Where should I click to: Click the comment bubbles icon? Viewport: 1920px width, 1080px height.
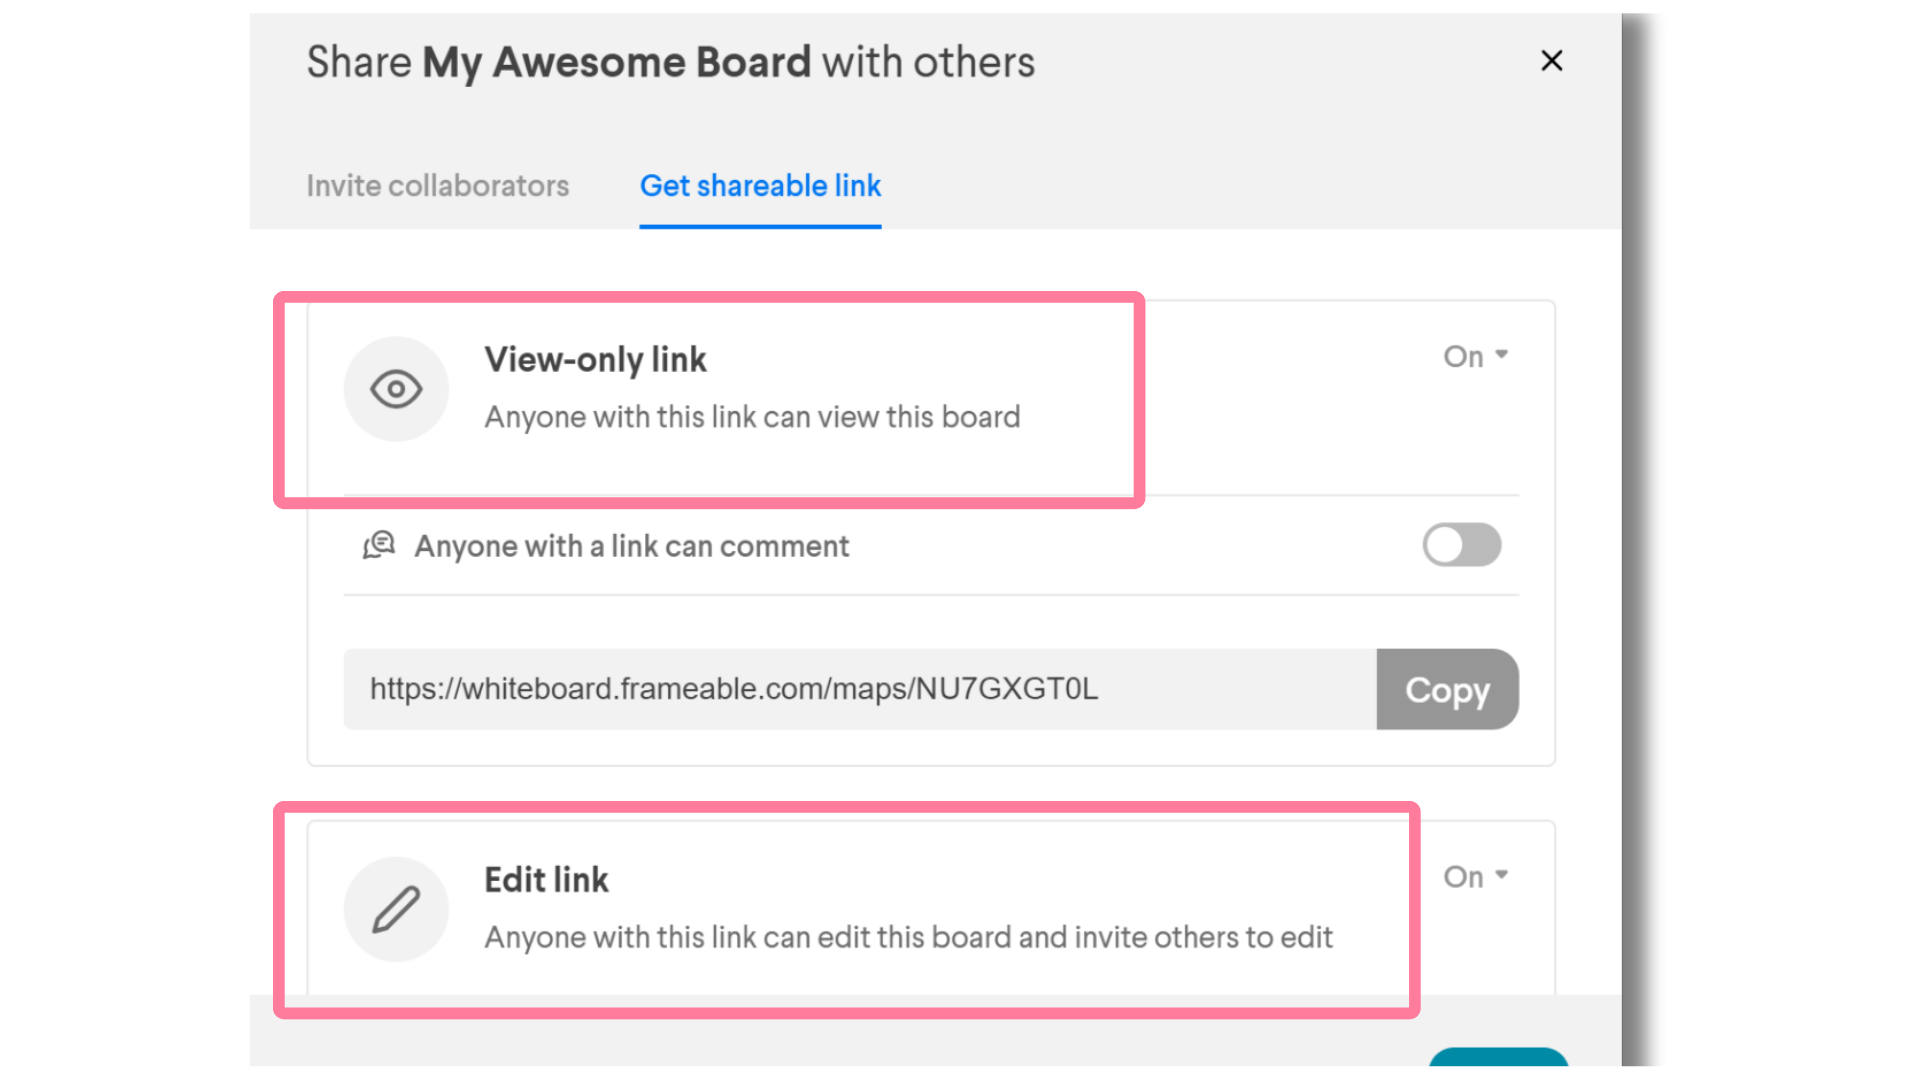tap(379, 545)
